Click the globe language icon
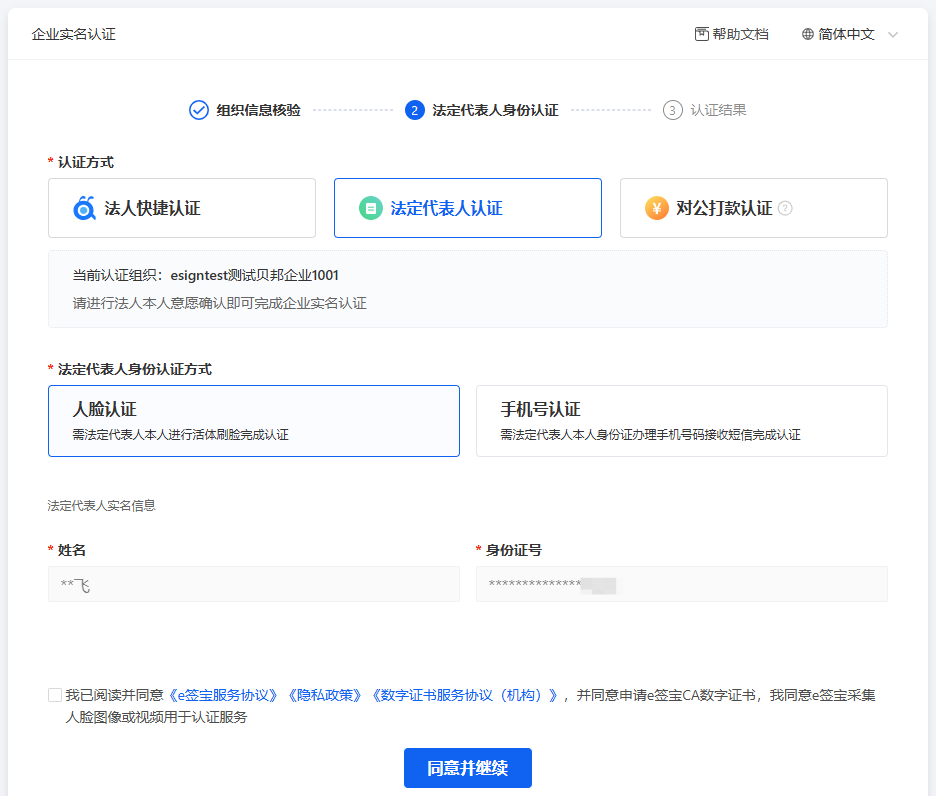 [808, 34]
